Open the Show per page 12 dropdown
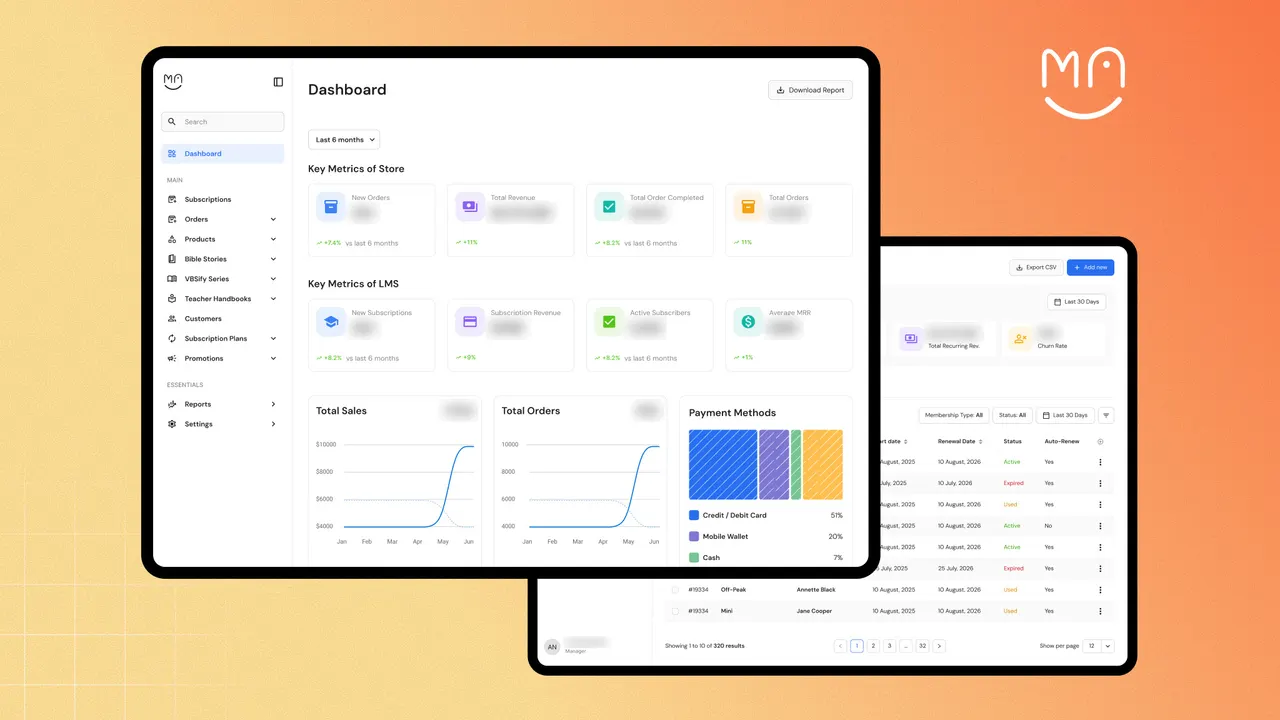This screenshot has height=720, width=1280. click(1099, 646)
